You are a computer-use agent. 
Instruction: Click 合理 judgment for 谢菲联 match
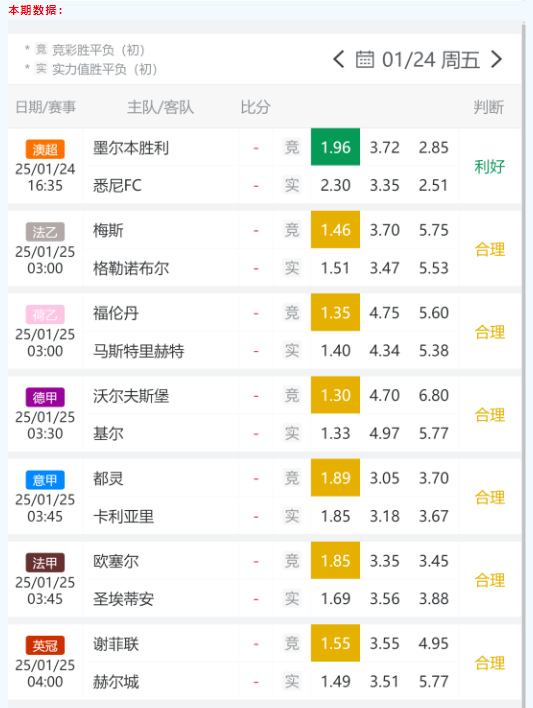click(x=490, y=663)
